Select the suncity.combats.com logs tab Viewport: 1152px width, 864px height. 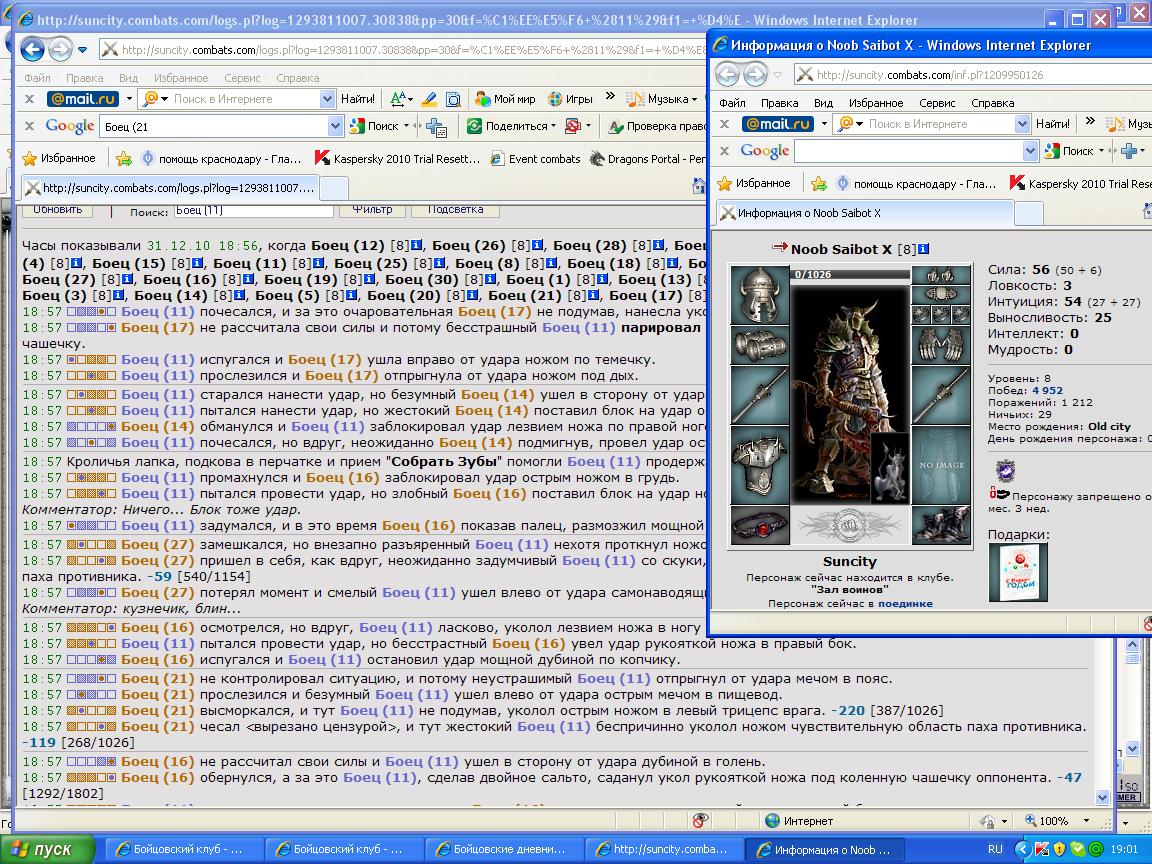coord(170,188)
